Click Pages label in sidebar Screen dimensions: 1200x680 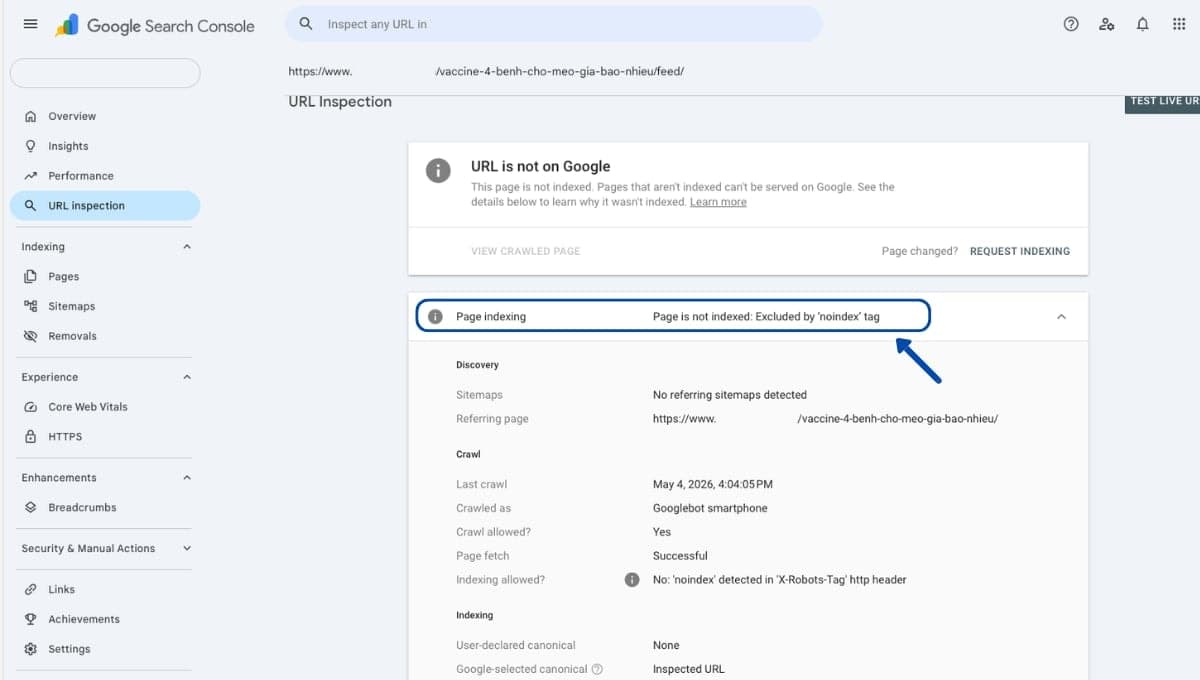pos(64,276)
